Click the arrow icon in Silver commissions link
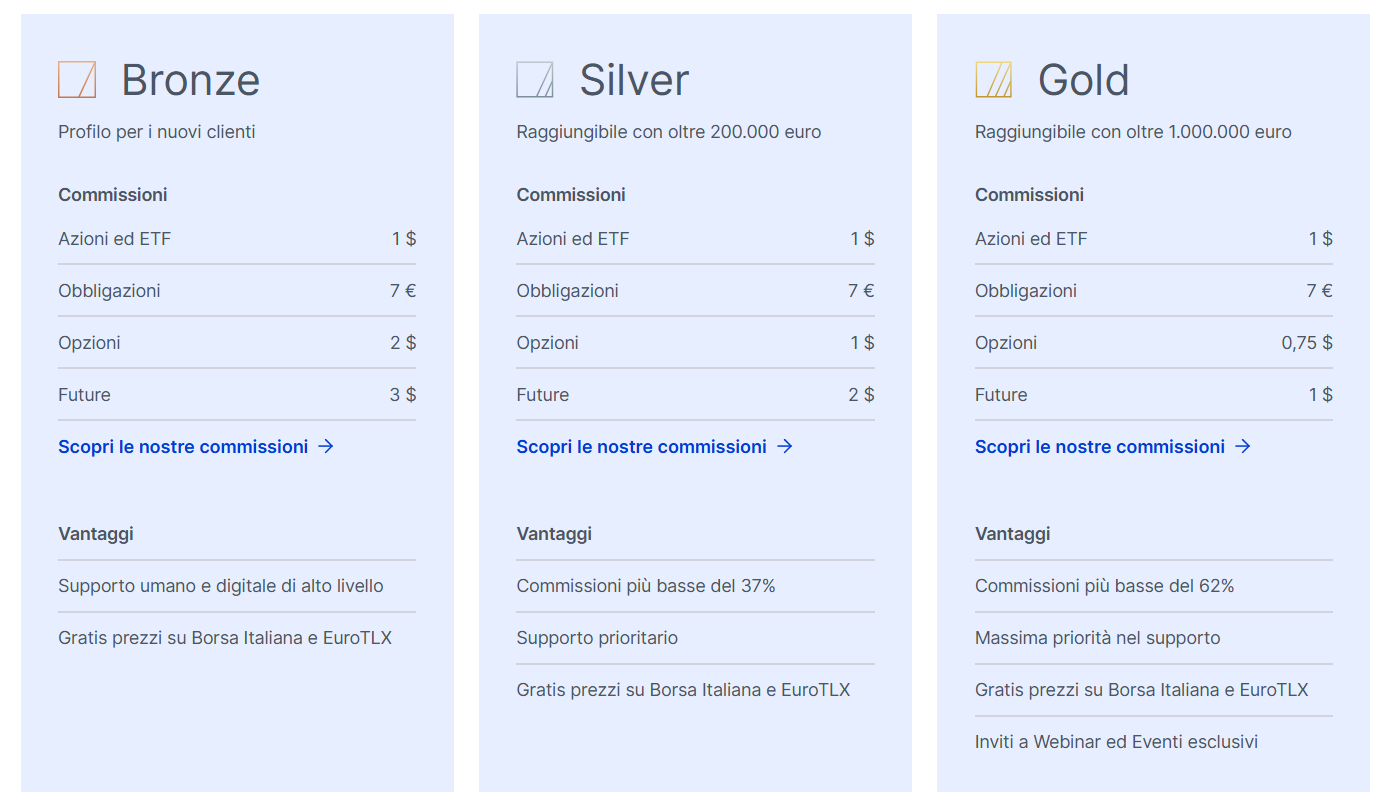 (785, 446)
